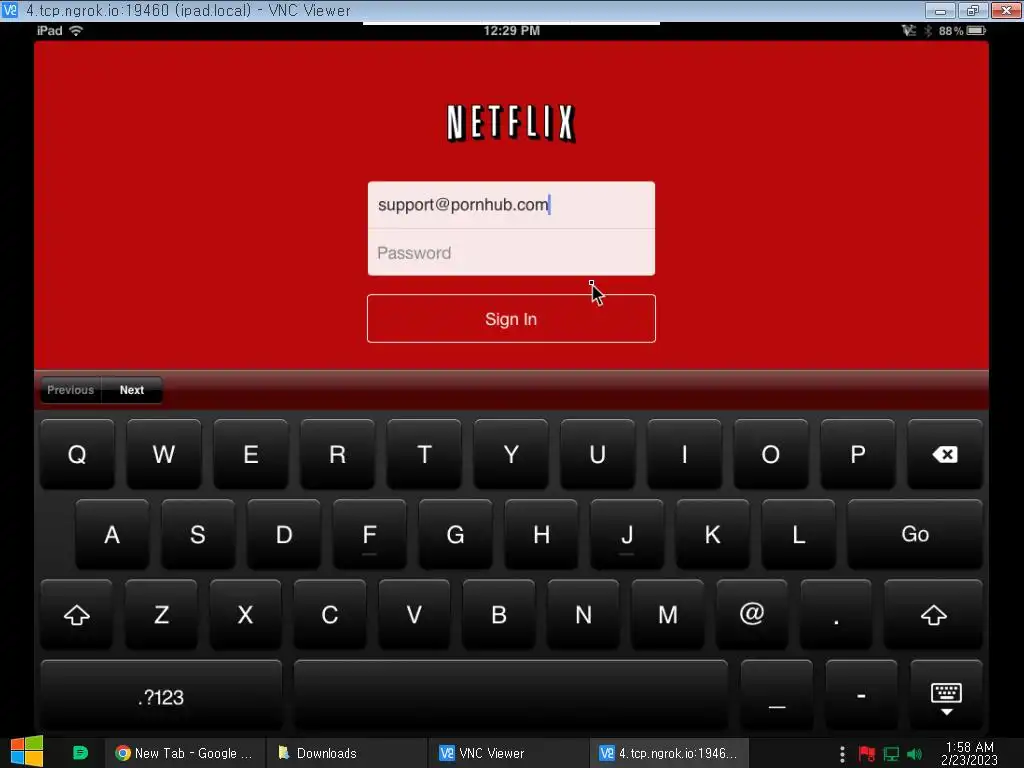
Task: Tap the Q key on keyboard
Action: [x=77, y=454]
